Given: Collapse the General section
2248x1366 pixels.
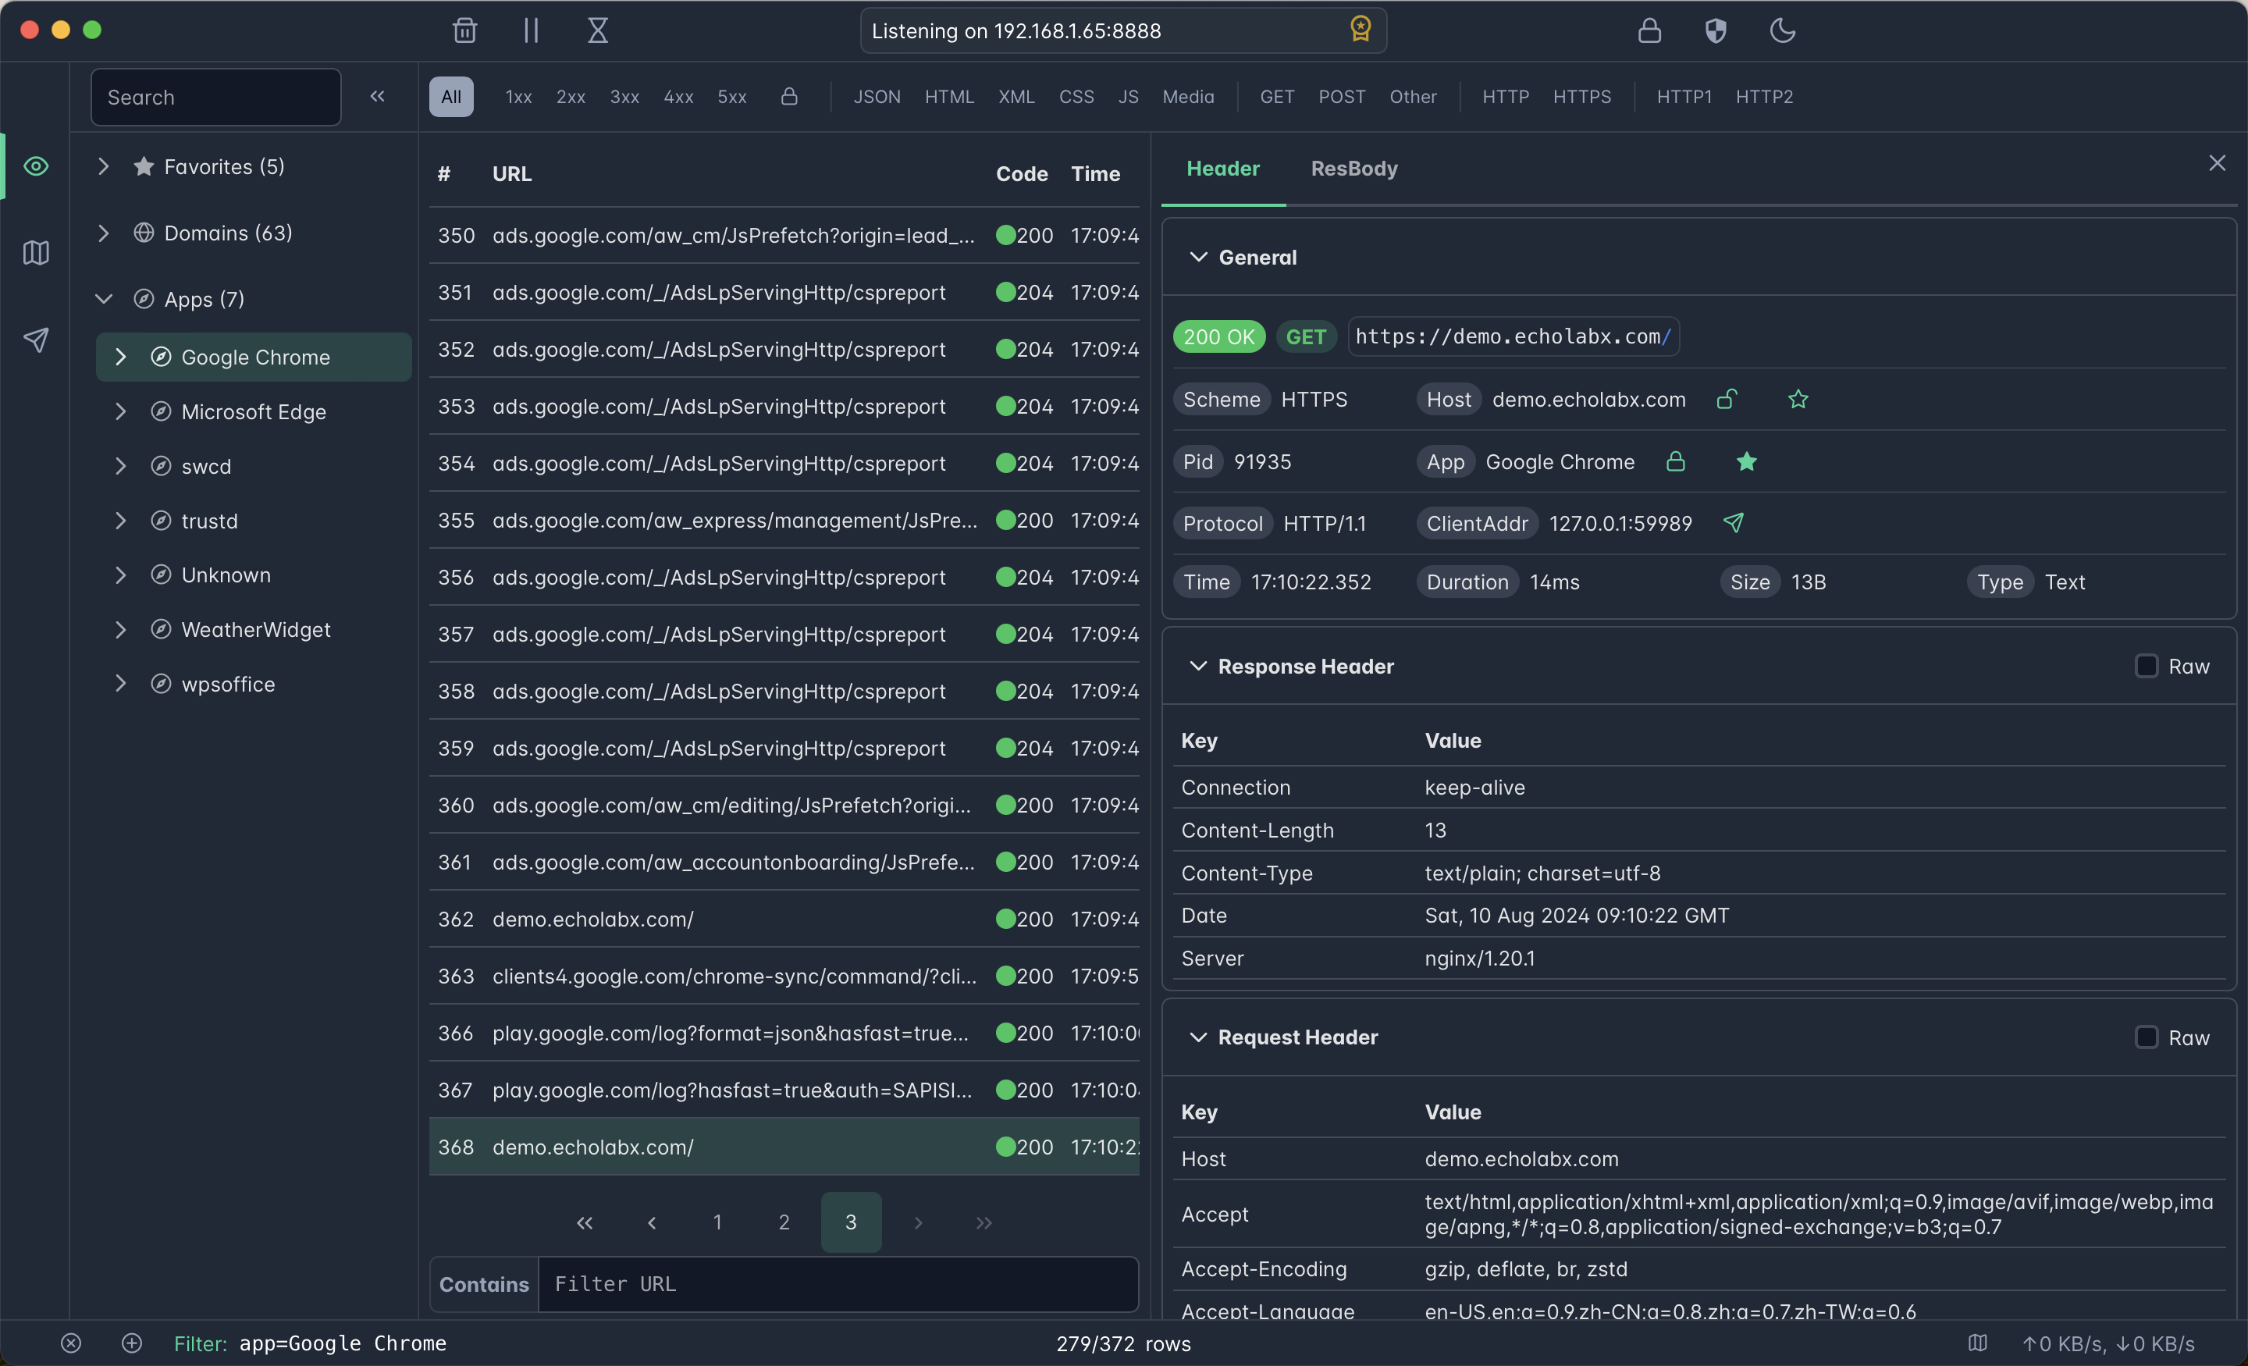Looking at the screenshot, I should pos(1198,257).
